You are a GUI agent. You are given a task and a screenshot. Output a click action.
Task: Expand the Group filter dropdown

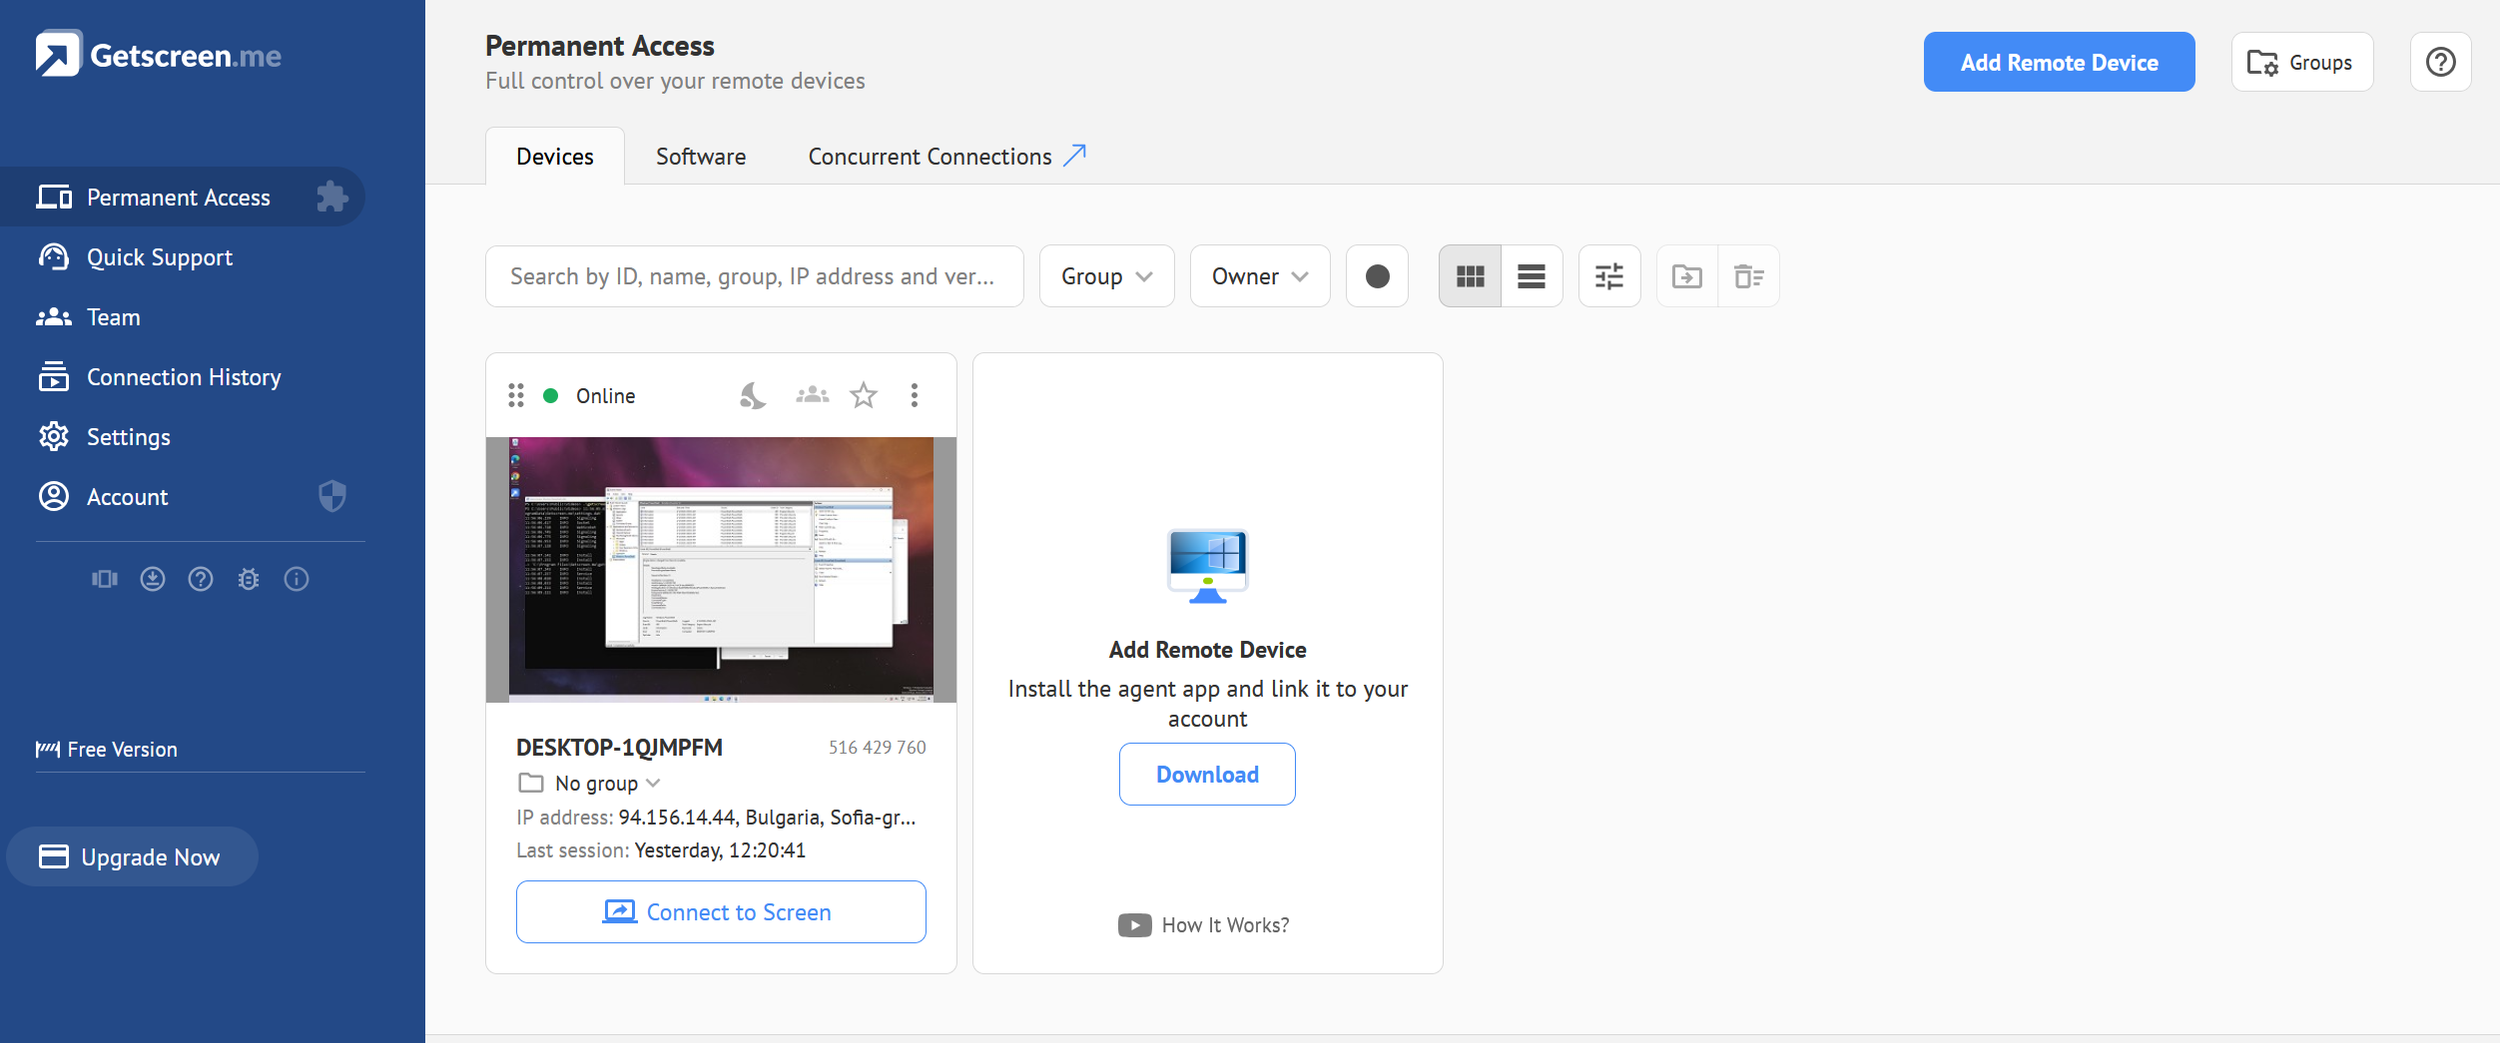[x=1107, y=276]
